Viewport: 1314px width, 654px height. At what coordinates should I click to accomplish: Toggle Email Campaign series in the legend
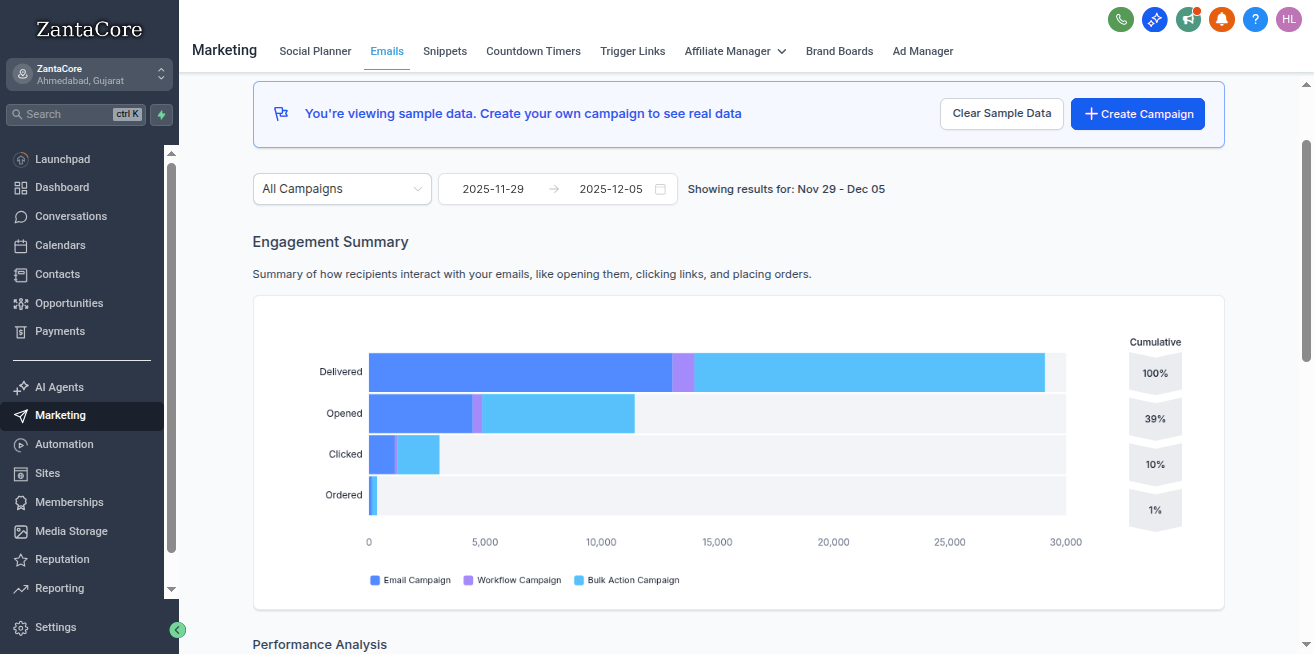[x=410, y=579]
